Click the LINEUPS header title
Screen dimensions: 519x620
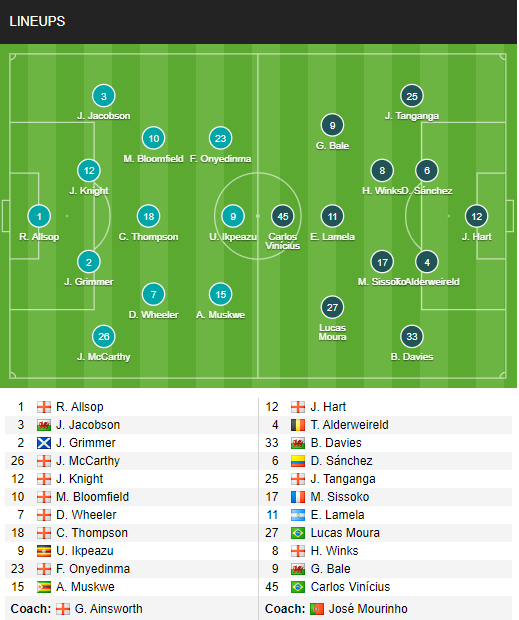pyautogui.click(x=37, y=21)
